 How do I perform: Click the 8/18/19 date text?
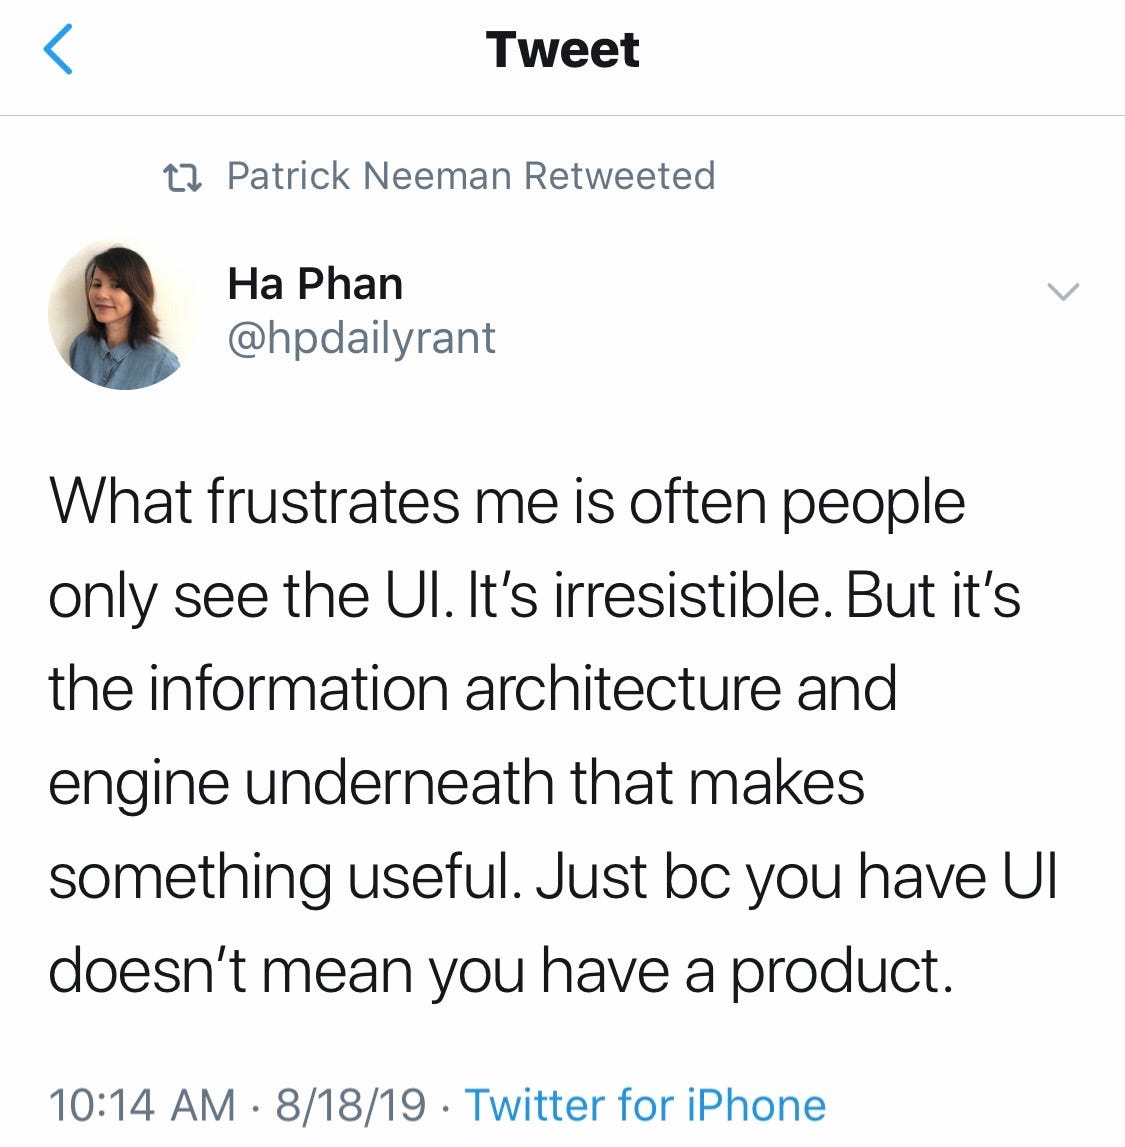353,1104
